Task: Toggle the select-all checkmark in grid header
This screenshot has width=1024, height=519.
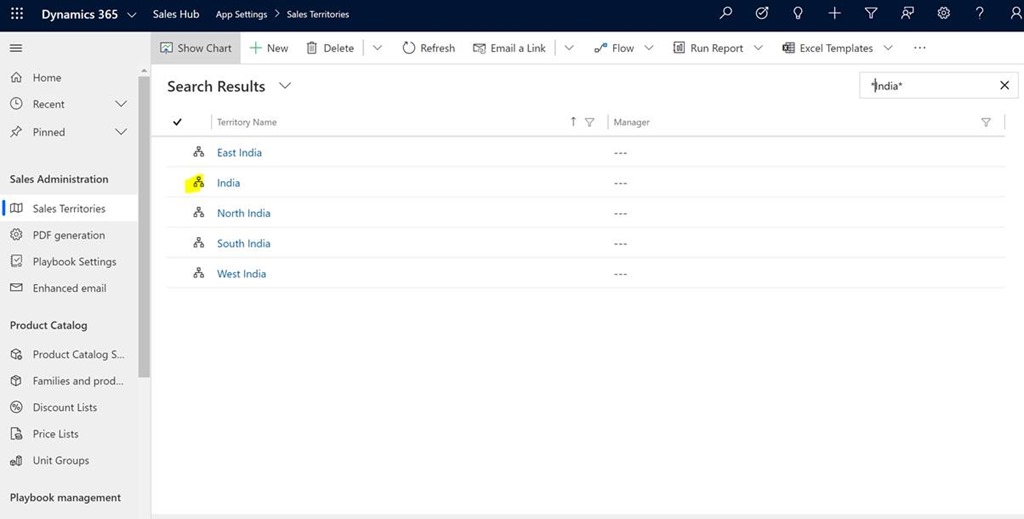Action: coord(178,122)
